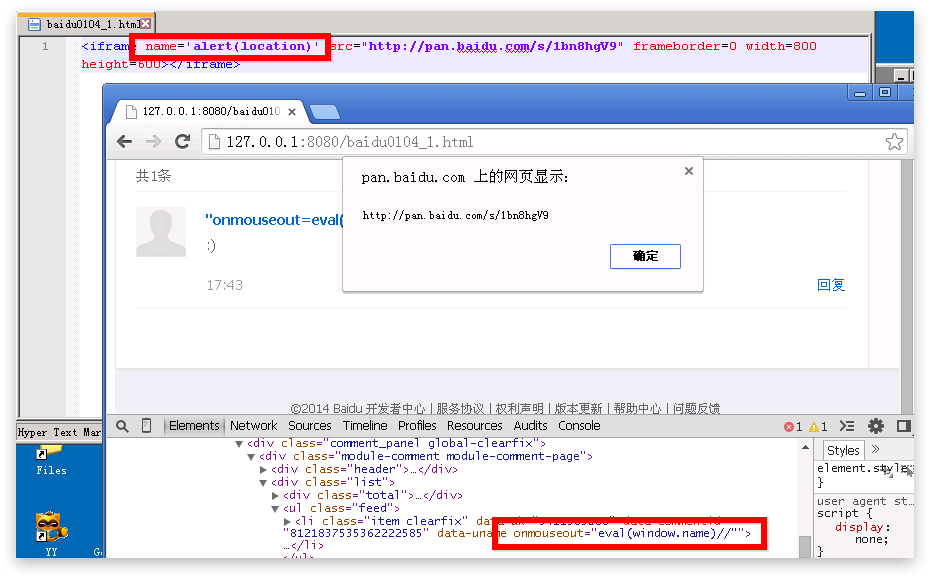The height and width of the screenshot is (579, 930).
Task: Click the Files desktop shortcut icon
Action: pos(50,460)
